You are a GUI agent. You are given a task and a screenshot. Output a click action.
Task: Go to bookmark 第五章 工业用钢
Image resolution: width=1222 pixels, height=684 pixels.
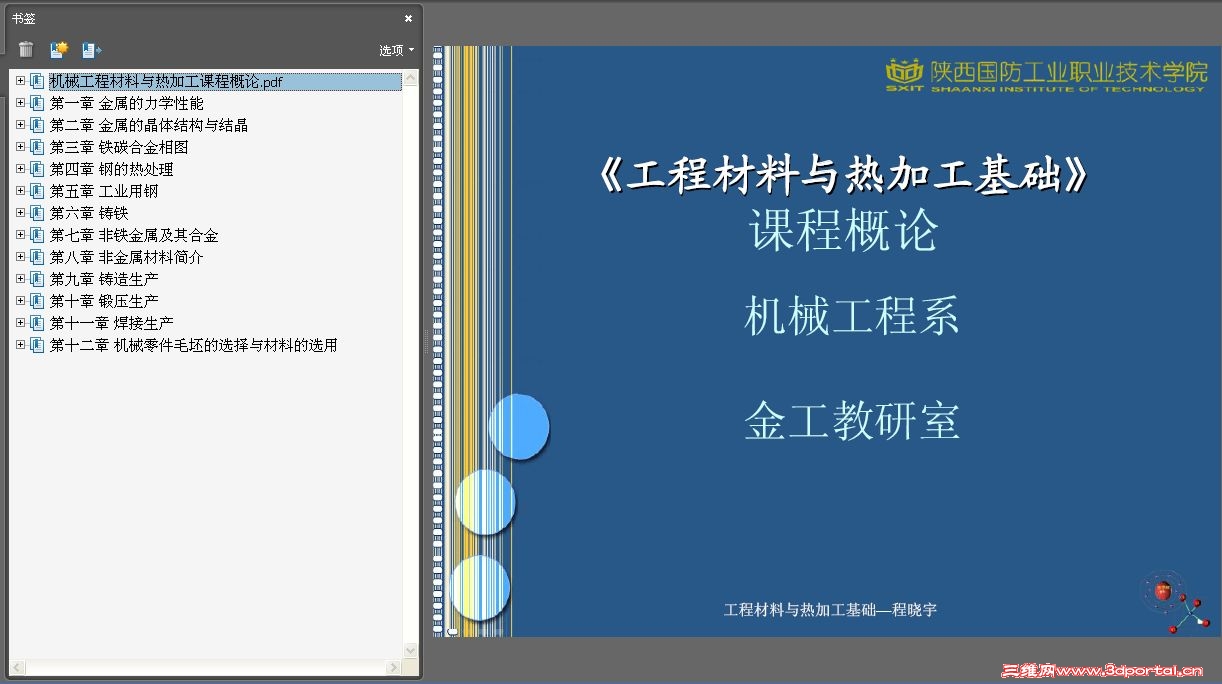[104, 191]
